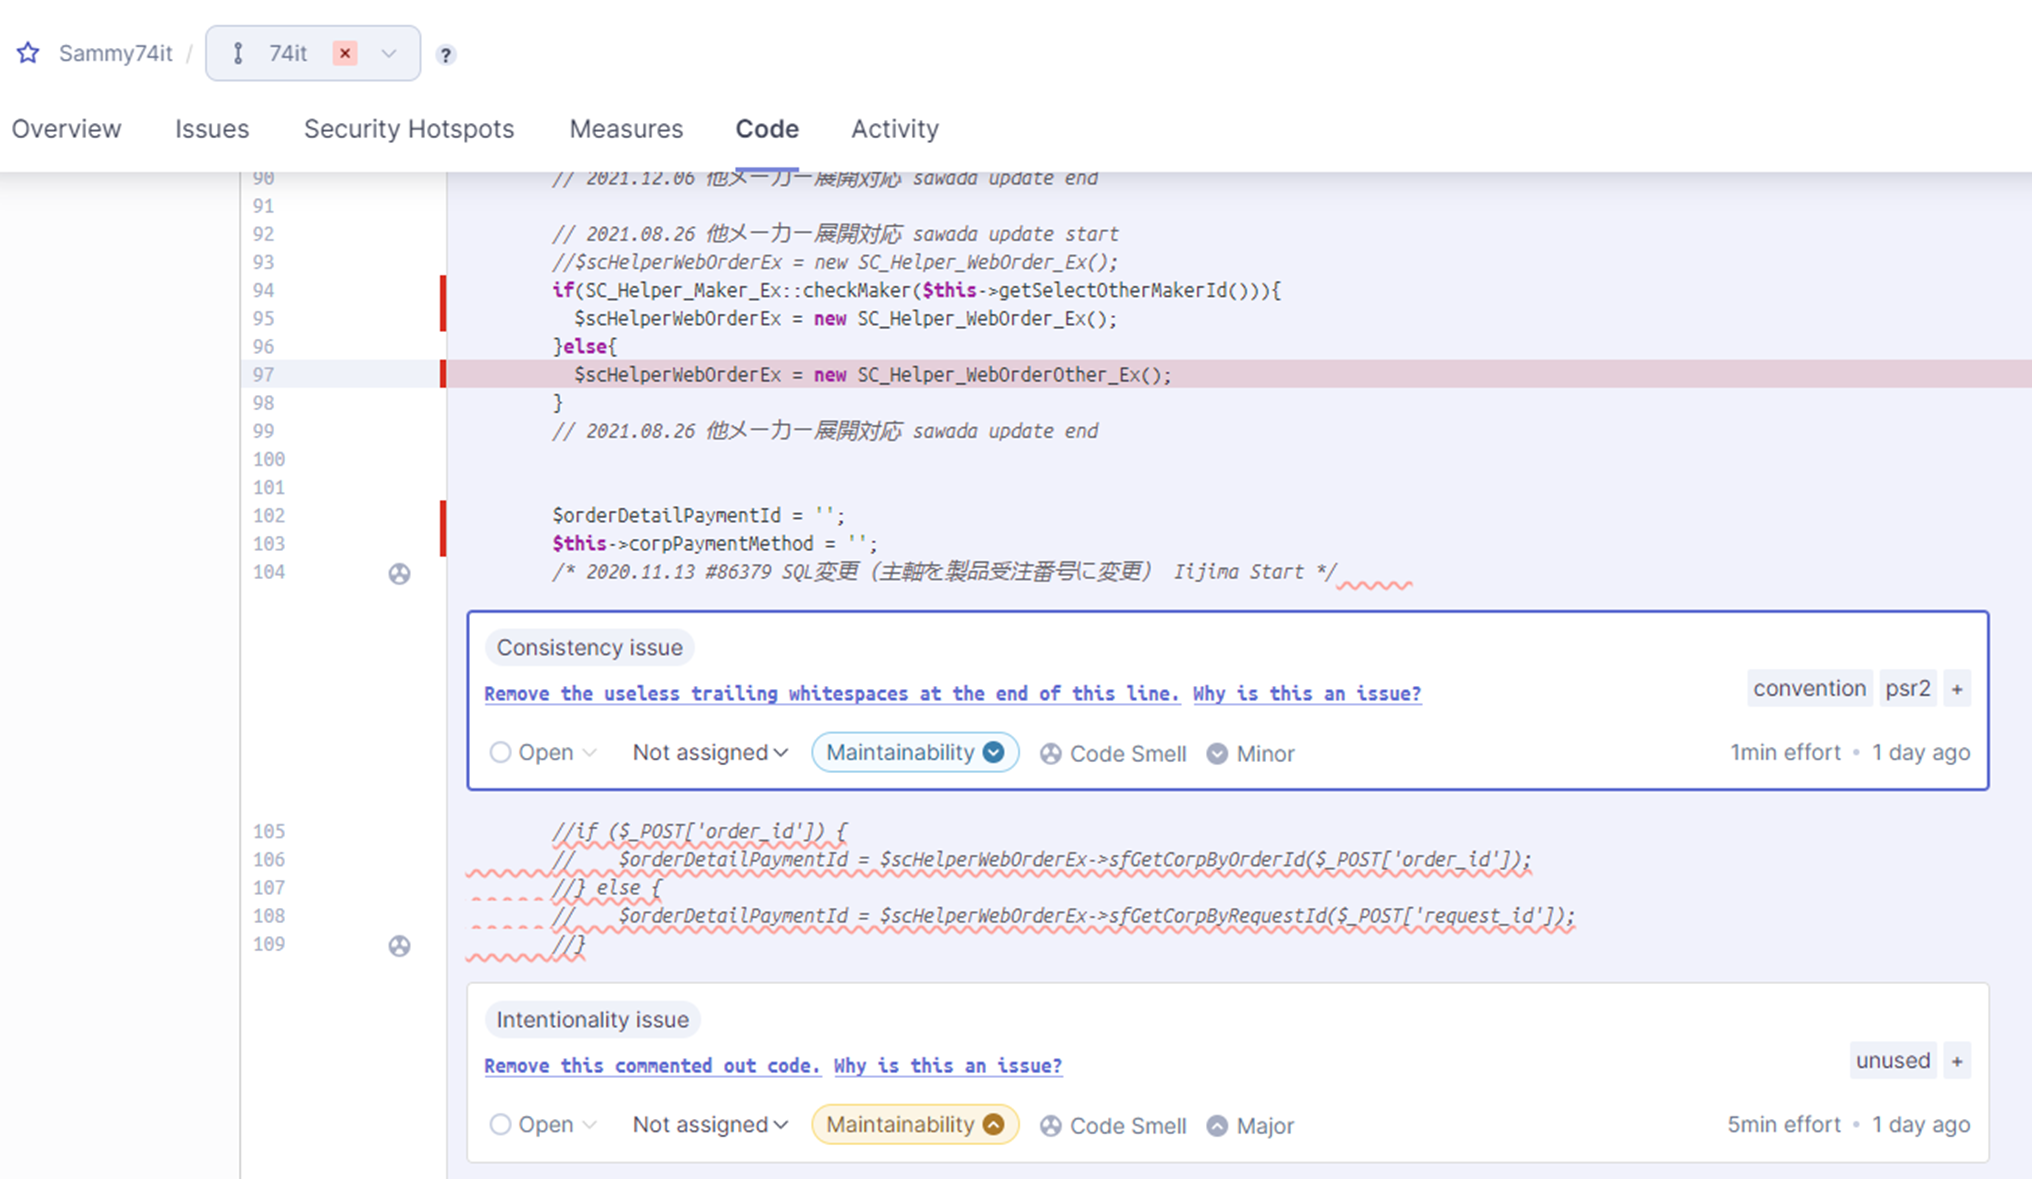Expand the 74it branch dropdown chevron
2032x1179 pixels.
pyautogui.click(x=389, y=53)
